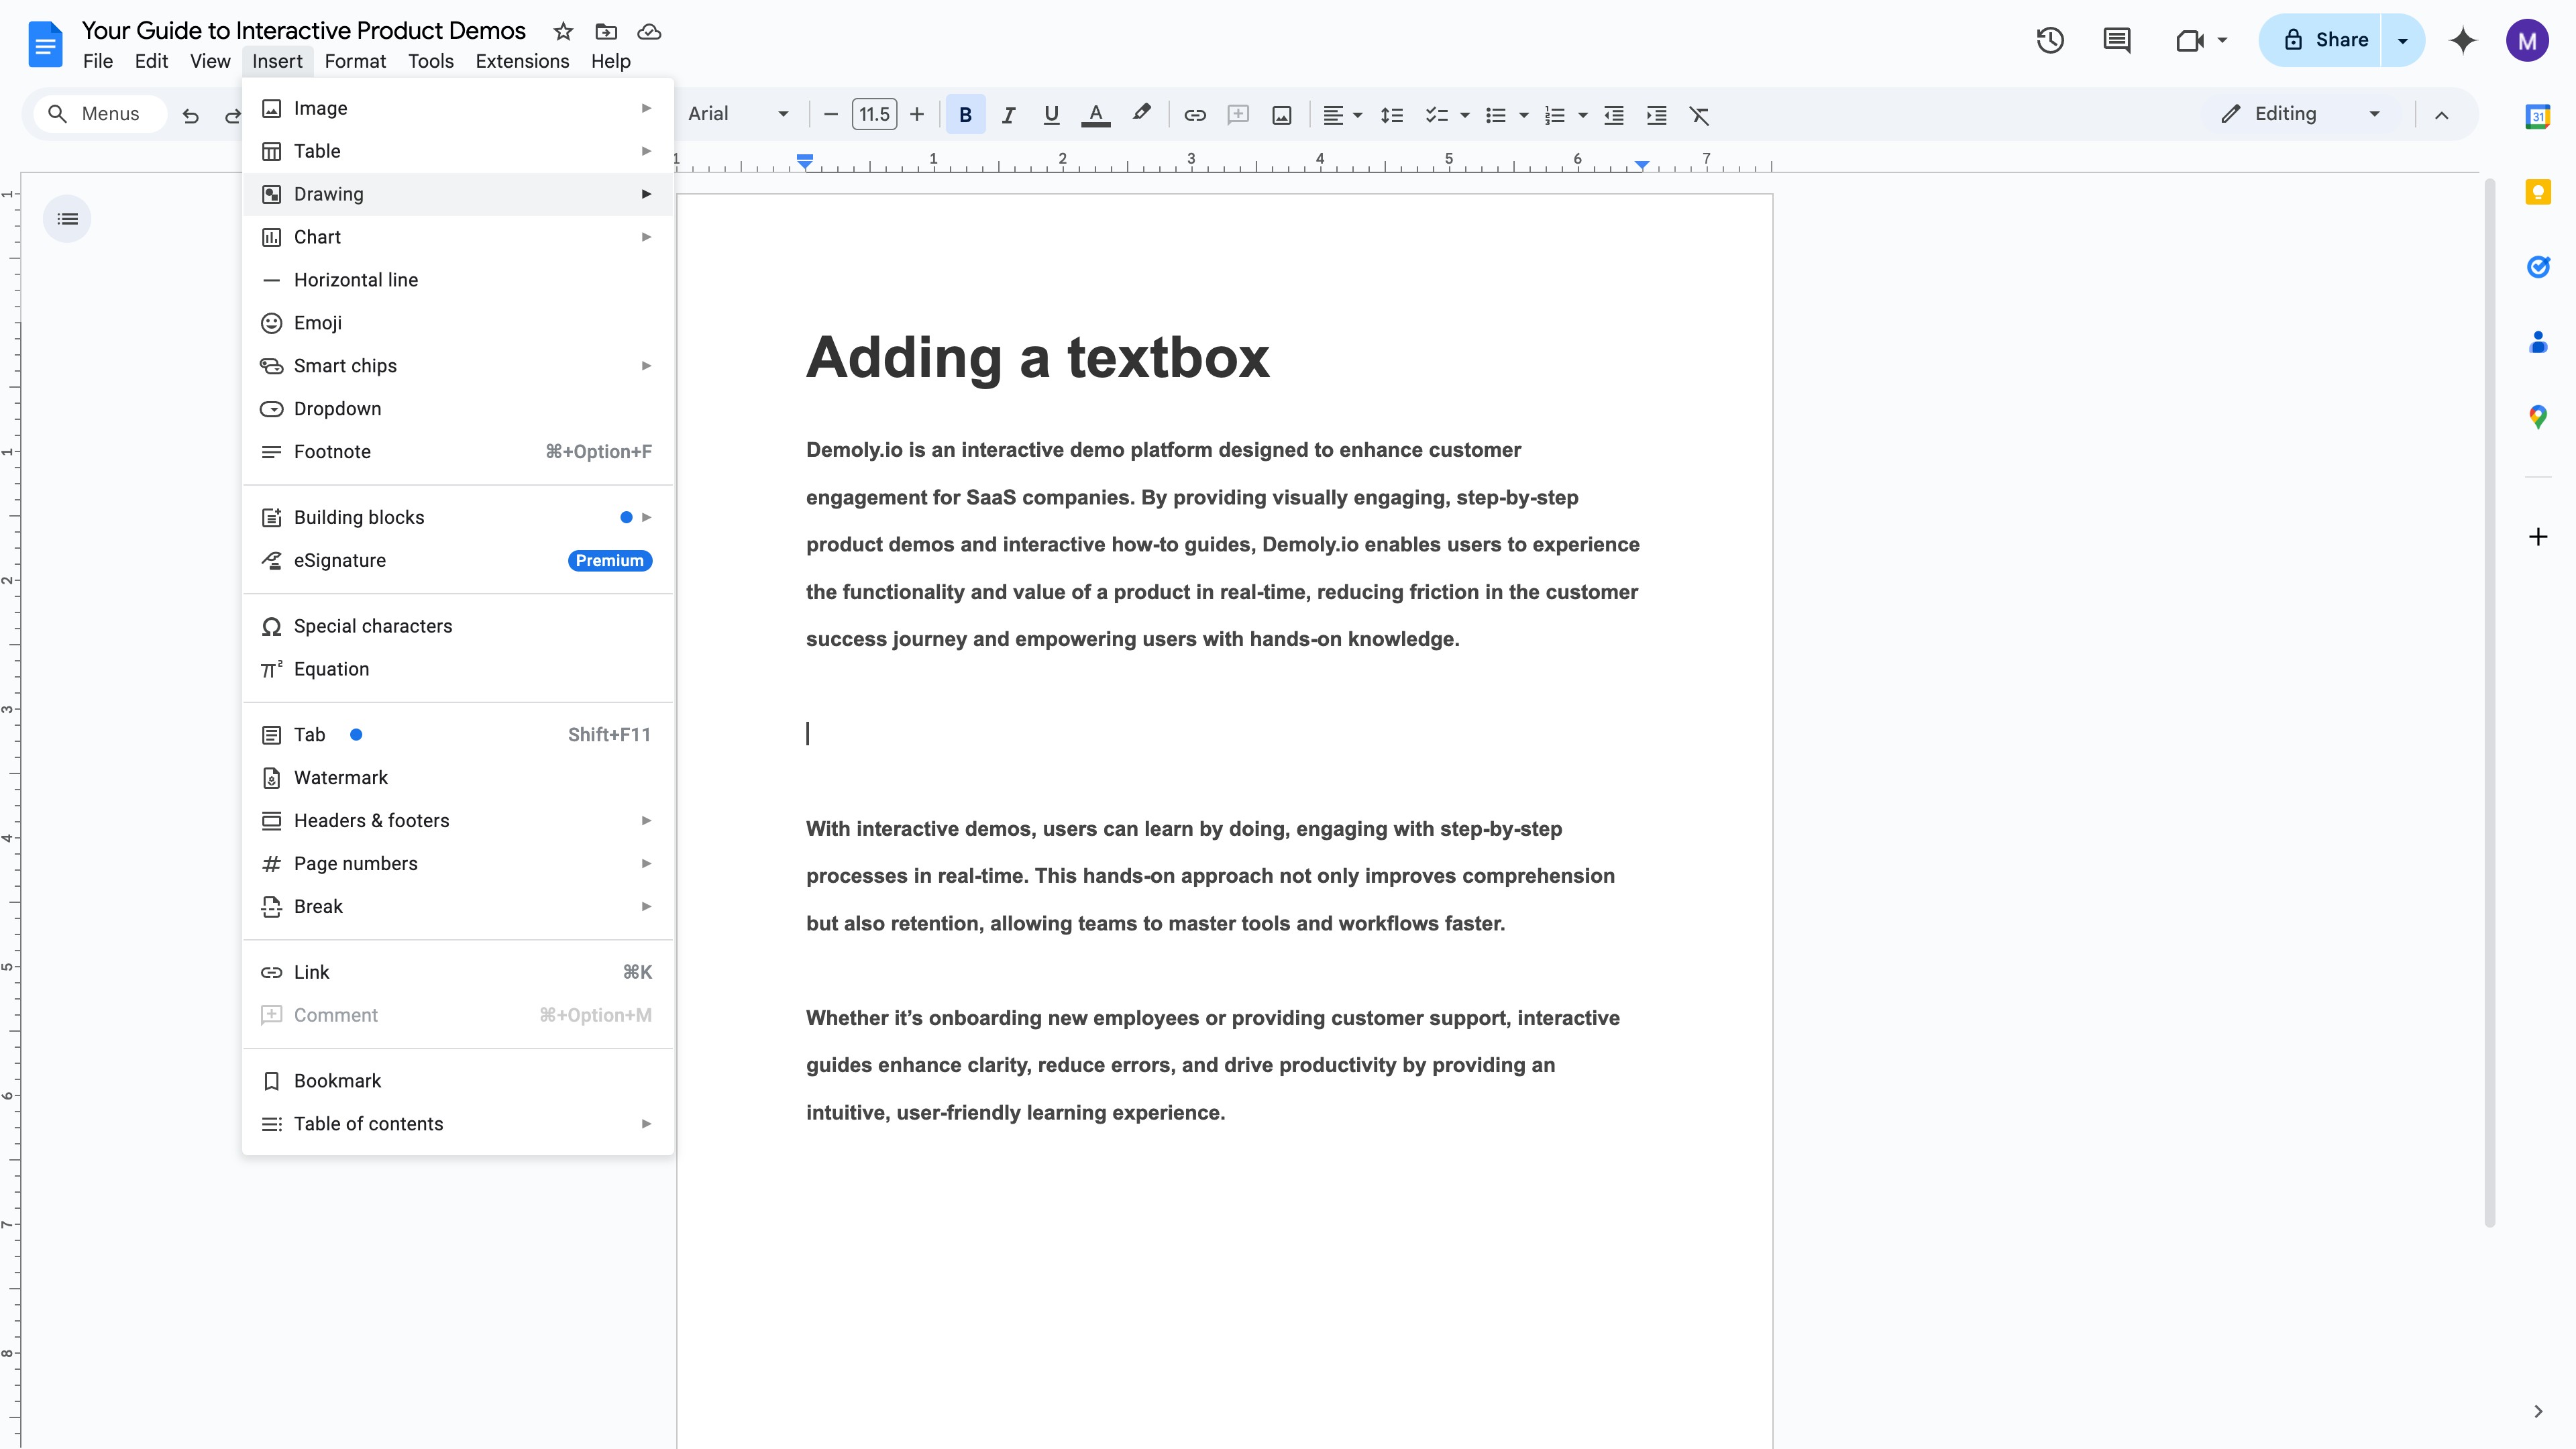
Task: Open Google Docs home icon
Action: [x=45, y=45]
